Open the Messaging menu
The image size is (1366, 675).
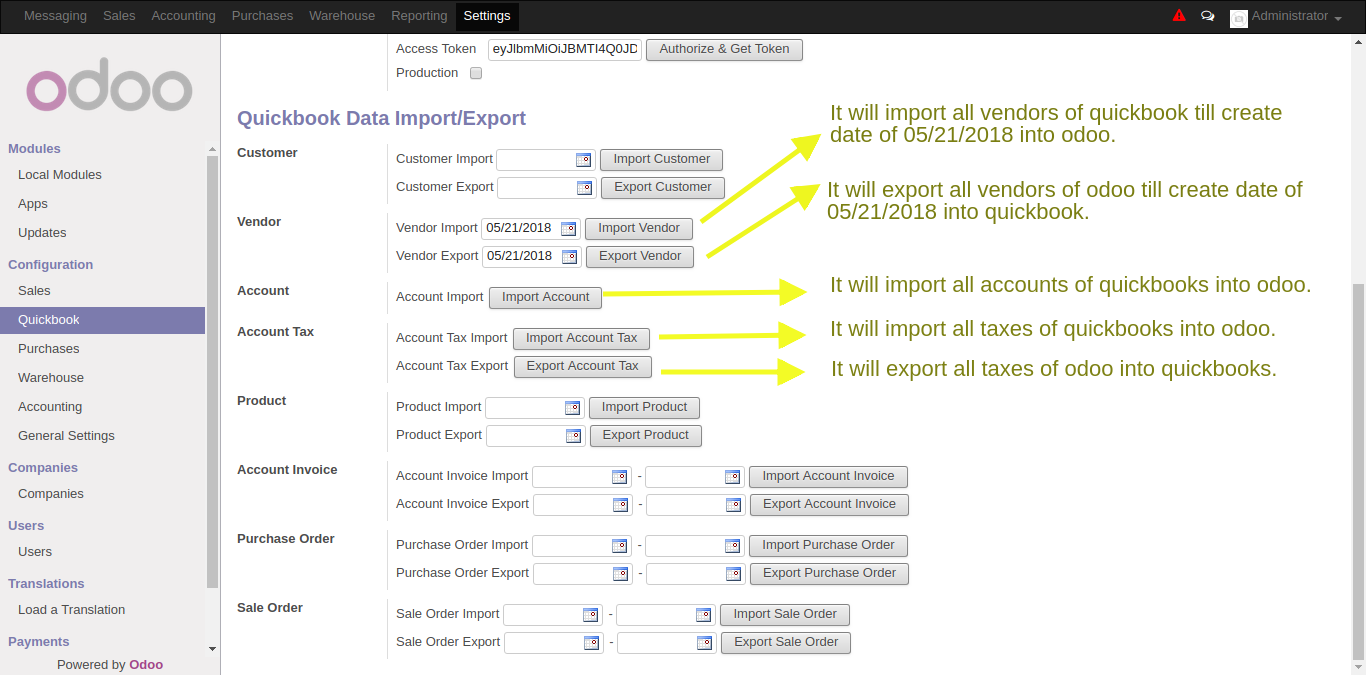[x=55, y=16]
